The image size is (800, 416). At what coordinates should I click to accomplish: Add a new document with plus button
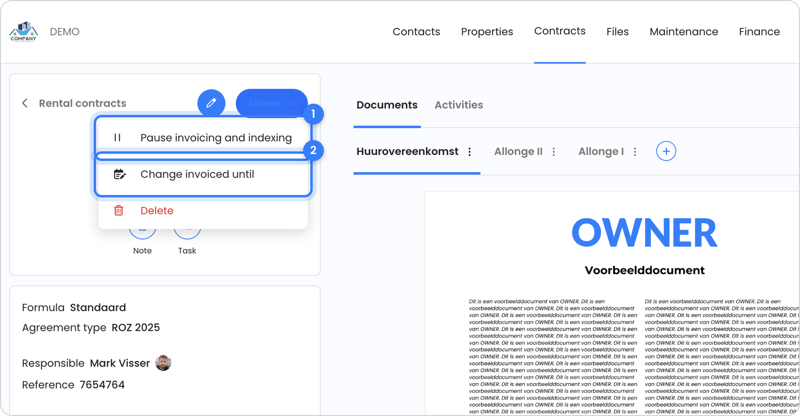point(666,151)
